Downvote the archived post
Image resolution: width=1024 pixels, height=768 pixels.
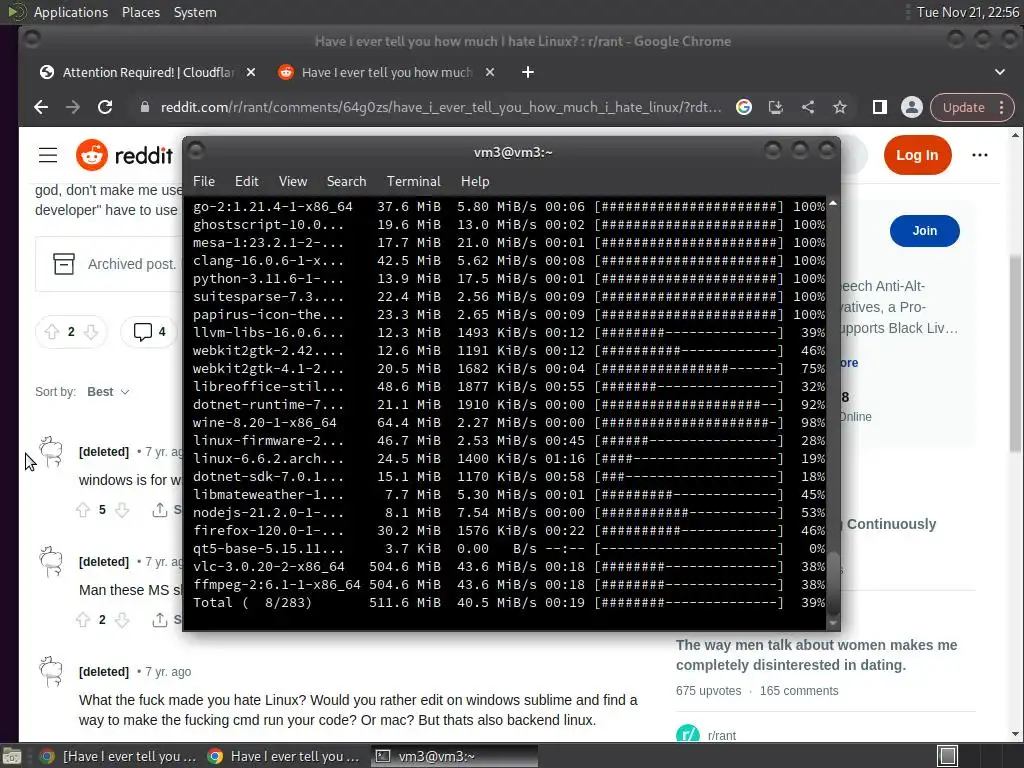pyautogui.click(x=91, y=332)
